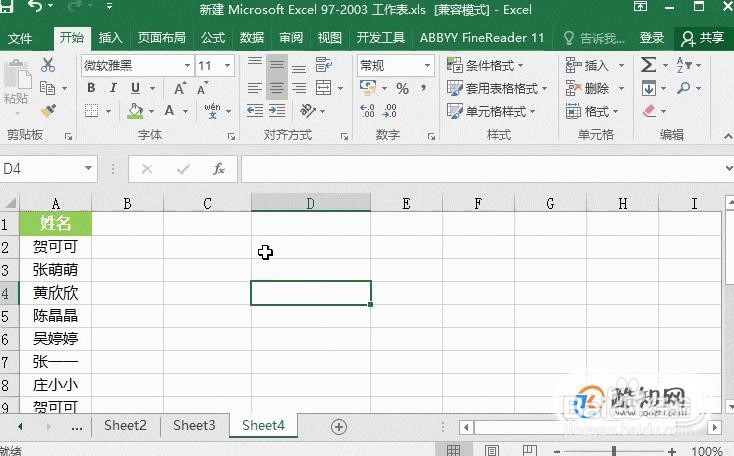Open number format dropdown 常规
The width and height of the screenshot is (734, 456).
pyautogui.click(x=427, y=66)
